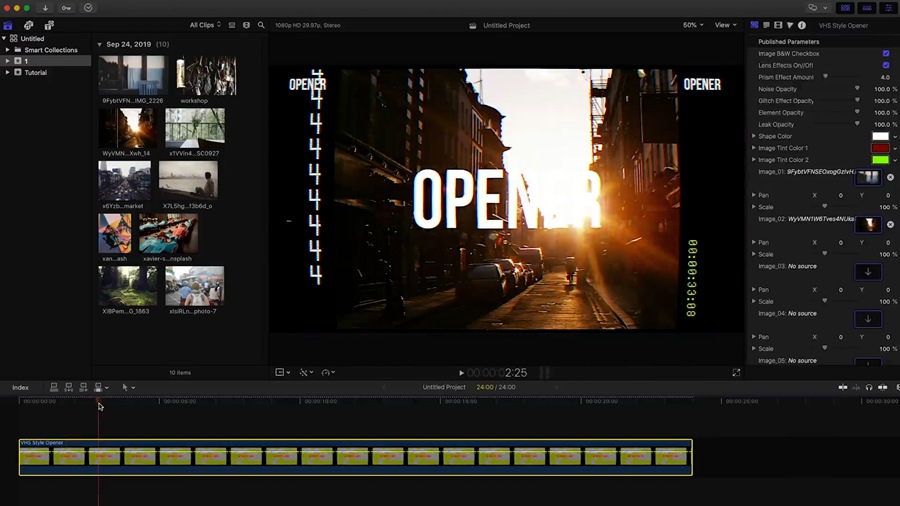900x506 pixels.
Task: Enter viewer full screen mode
Action: [x=736, y=373]
